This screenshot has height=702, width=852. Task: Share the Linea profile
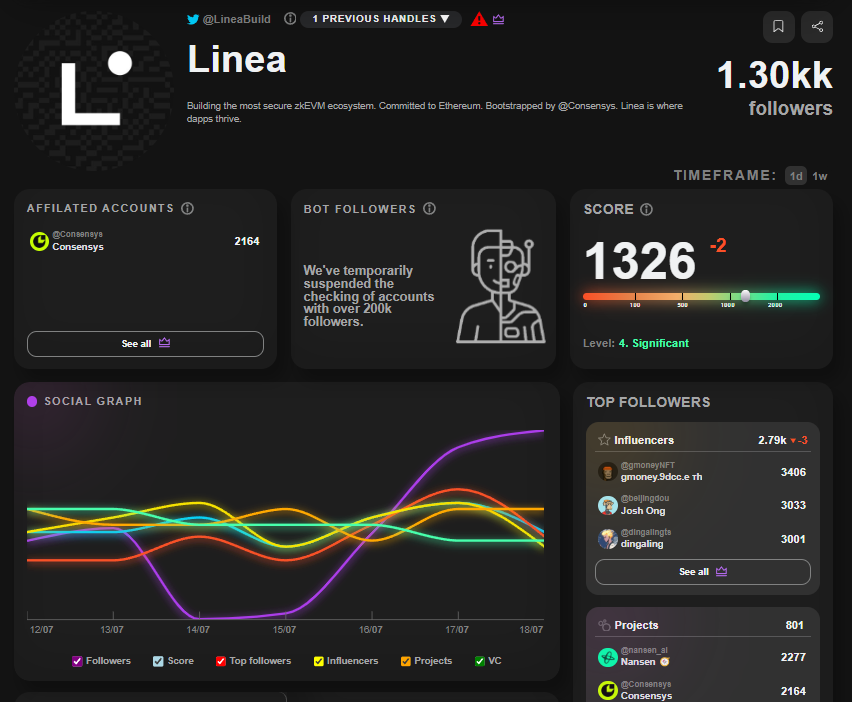coord(817,27)
